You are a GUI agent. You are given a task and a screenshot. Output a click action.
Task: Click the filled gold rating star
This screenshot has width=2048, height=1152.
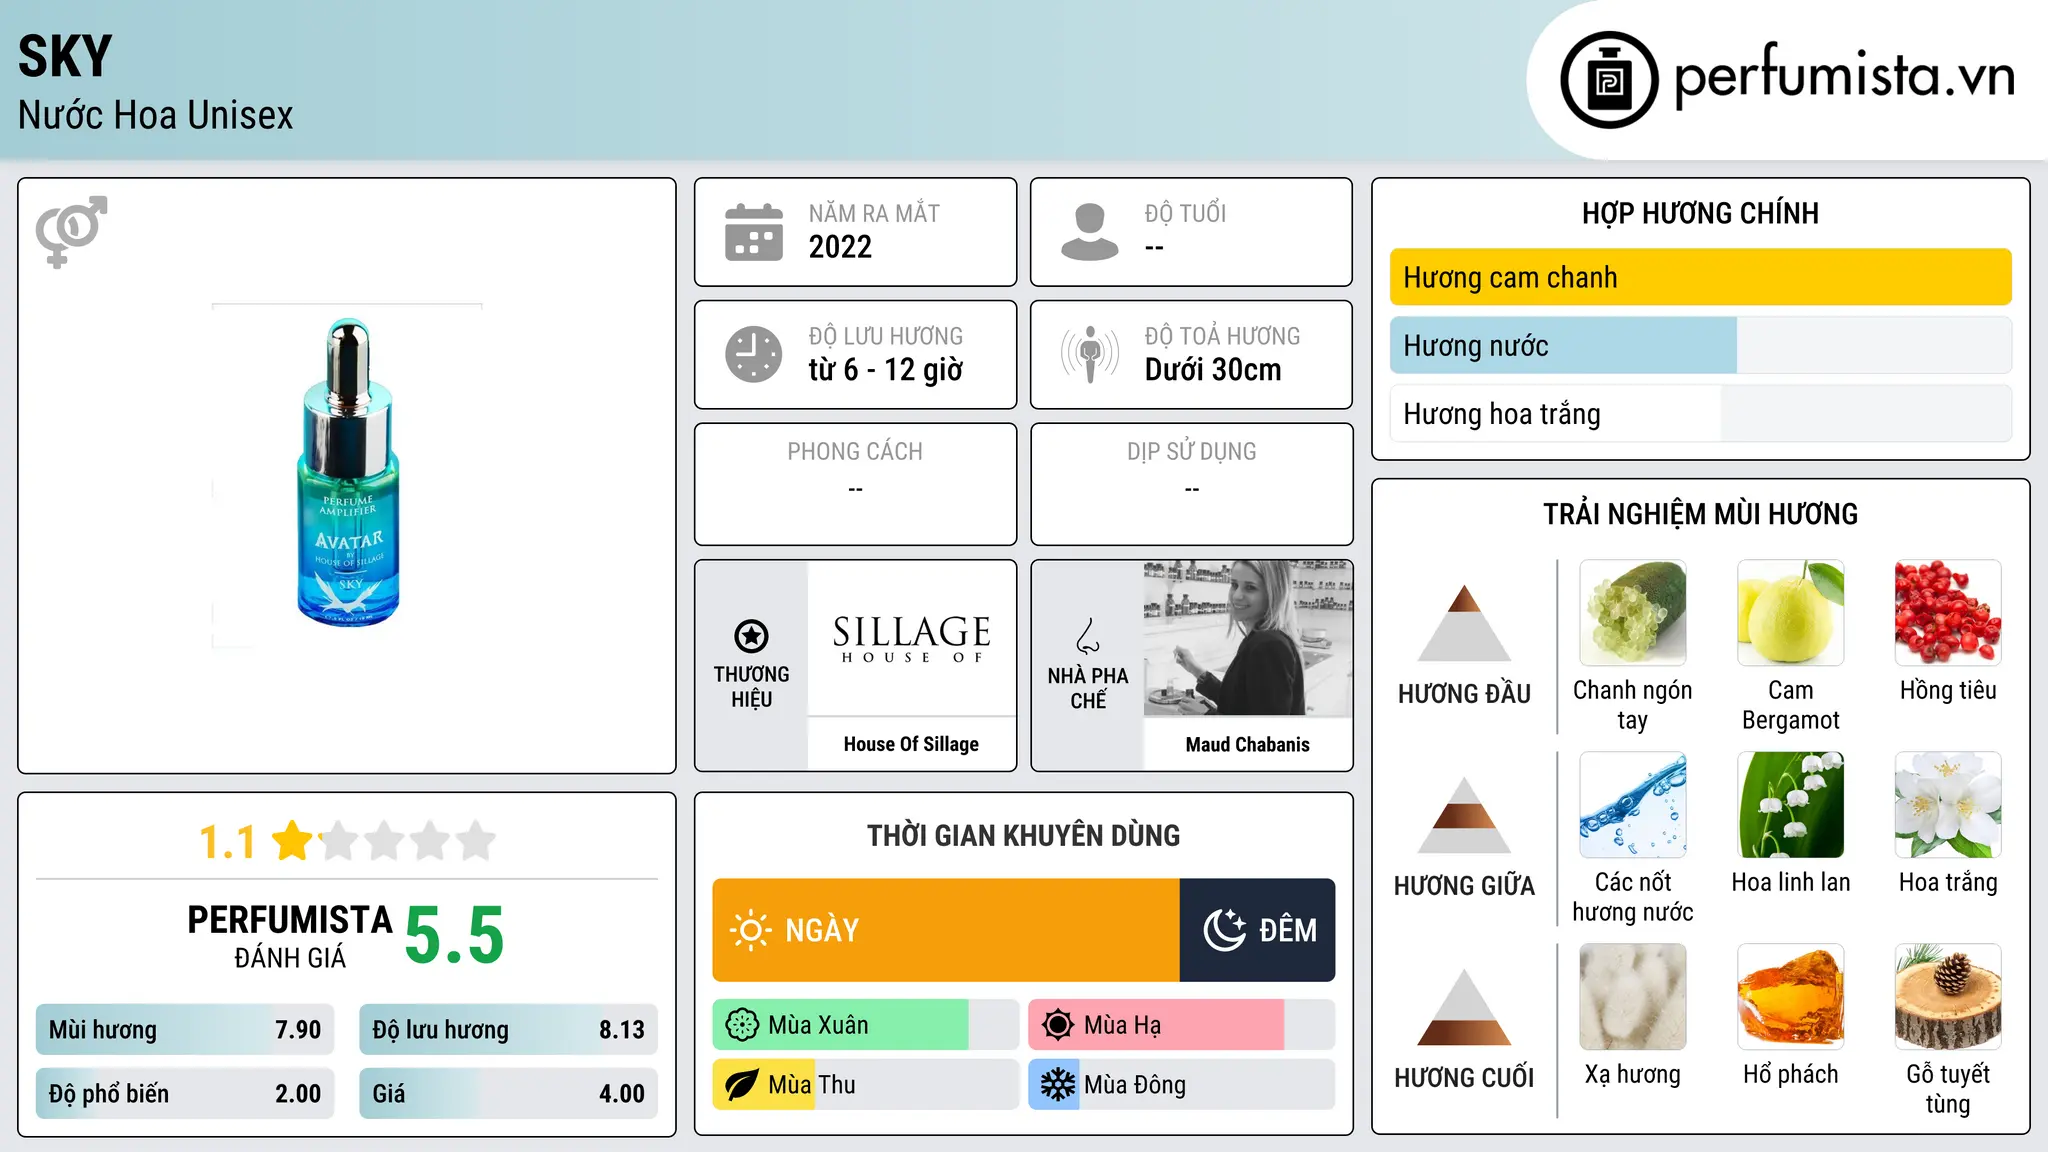point(293,841)
